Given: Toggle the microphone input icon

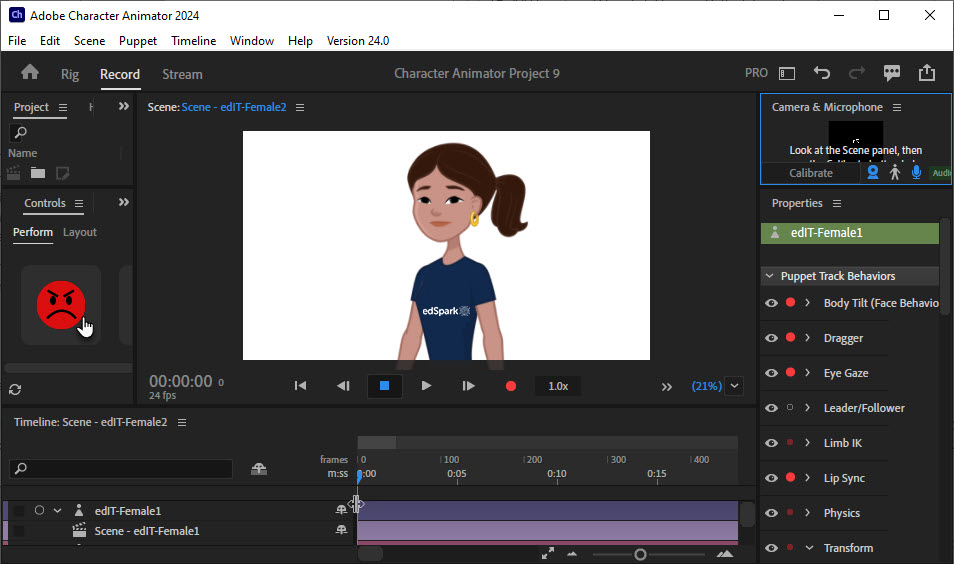Looking at the screenshot, I should tap(916, 173).
